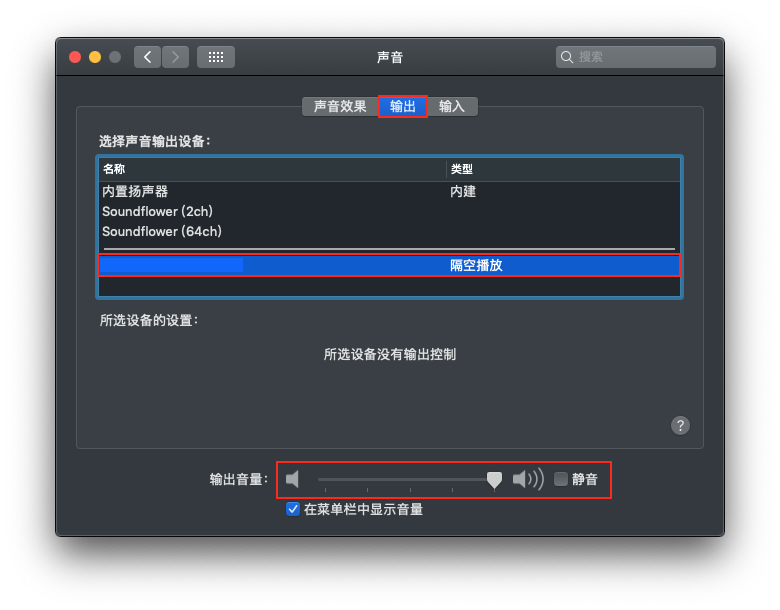Open help with the question mark button
The image size is (780, 610).
[x=680, y=425]
